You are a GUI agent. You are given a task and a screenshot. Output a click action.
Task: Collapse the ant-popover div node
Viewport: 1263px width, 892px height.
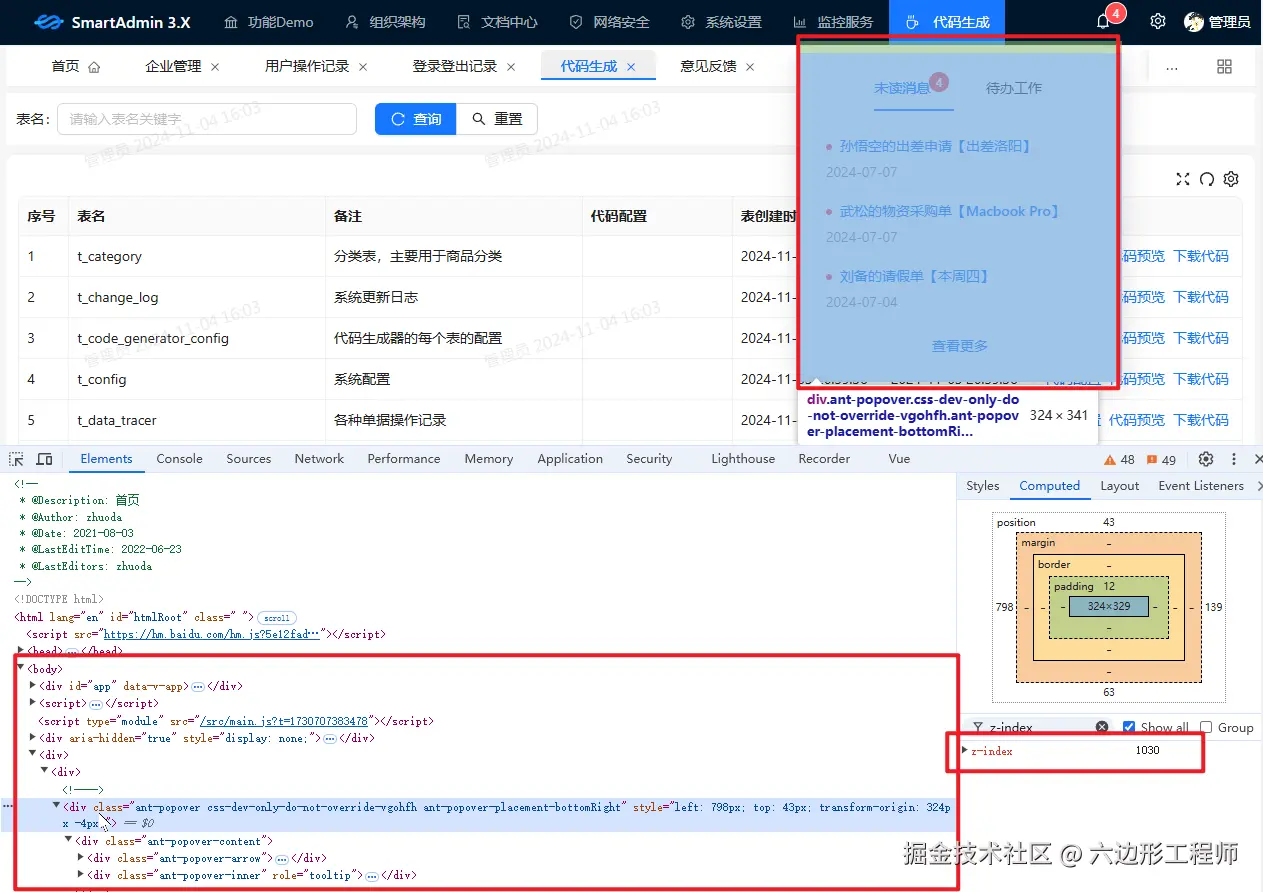(56, 806)
